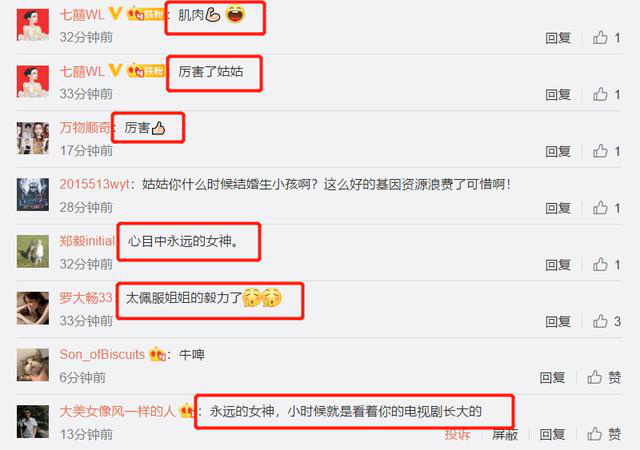Reply to Son_ofBiscuits' 牛啤 comment
This screenshot has width=640, height=450.
tap(552, 378)
